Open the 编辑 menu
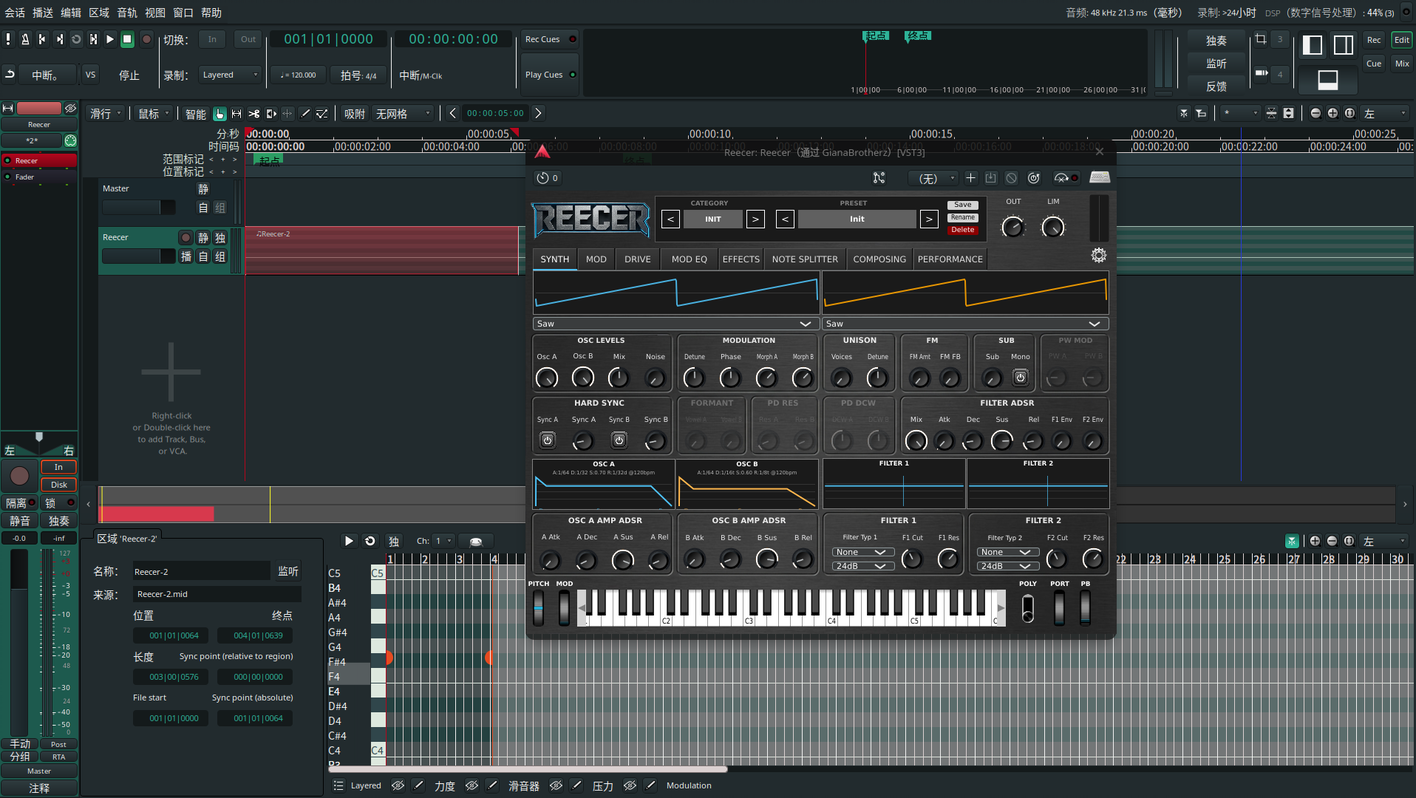 point(71,13)
